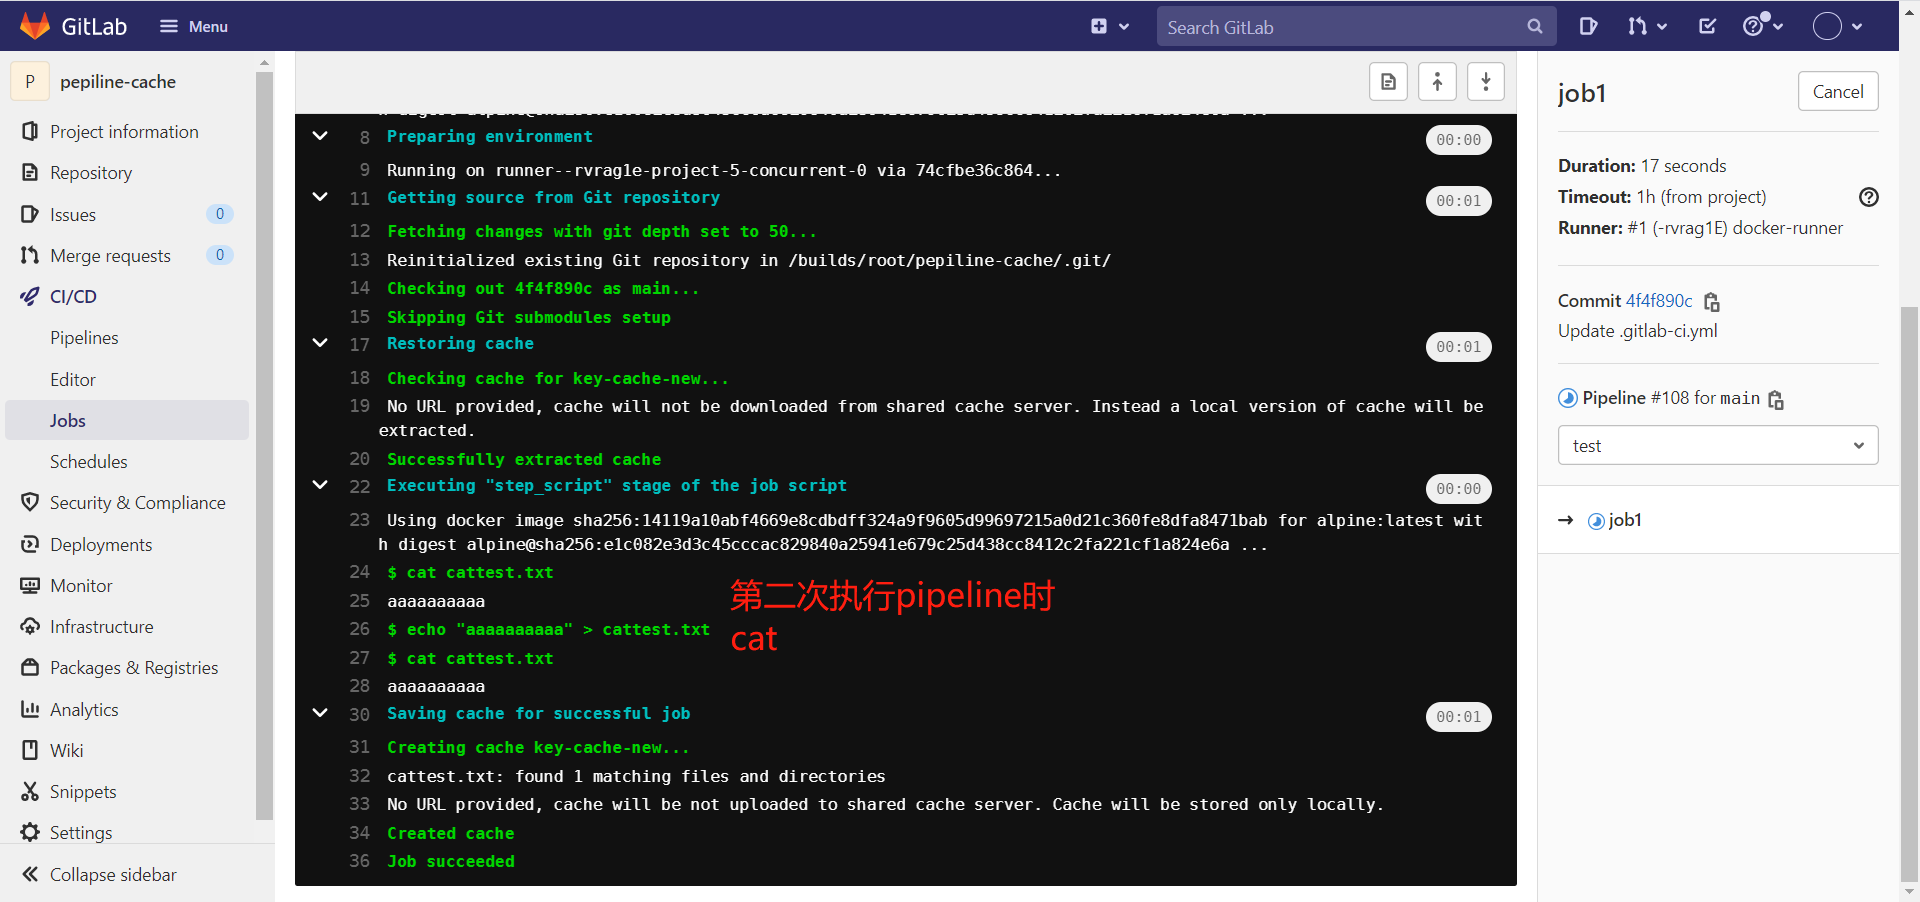Viewport: 1920px width, 902px height.
Task: Open the To-Do list from the top bar
Action: (1707, 26)
